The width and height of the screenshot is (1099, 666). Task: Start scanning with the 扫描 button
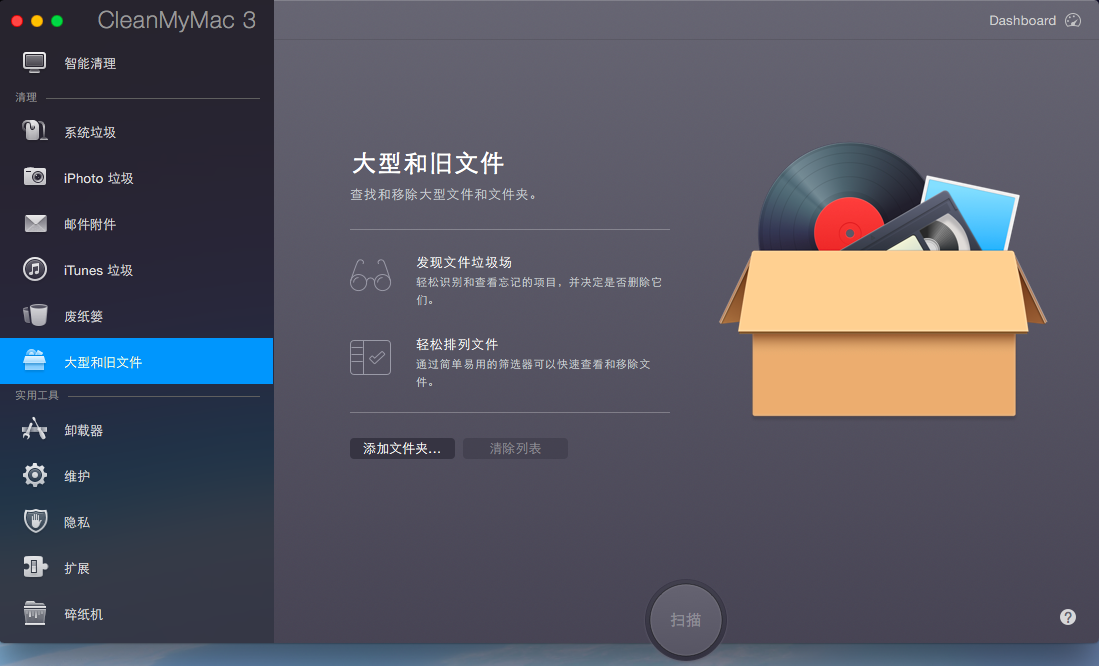tap(685, 620)
